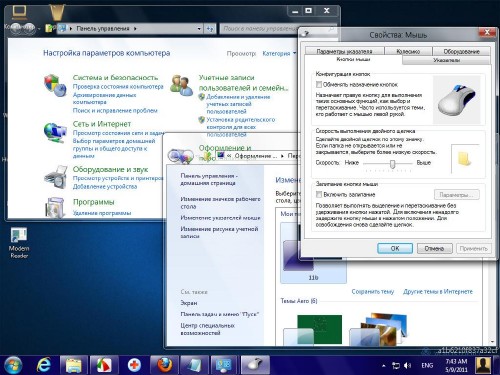The height and width of the screenshot is (375, 500).
Task: Click Изменение указателей мыши link
Action: [220, 217]
